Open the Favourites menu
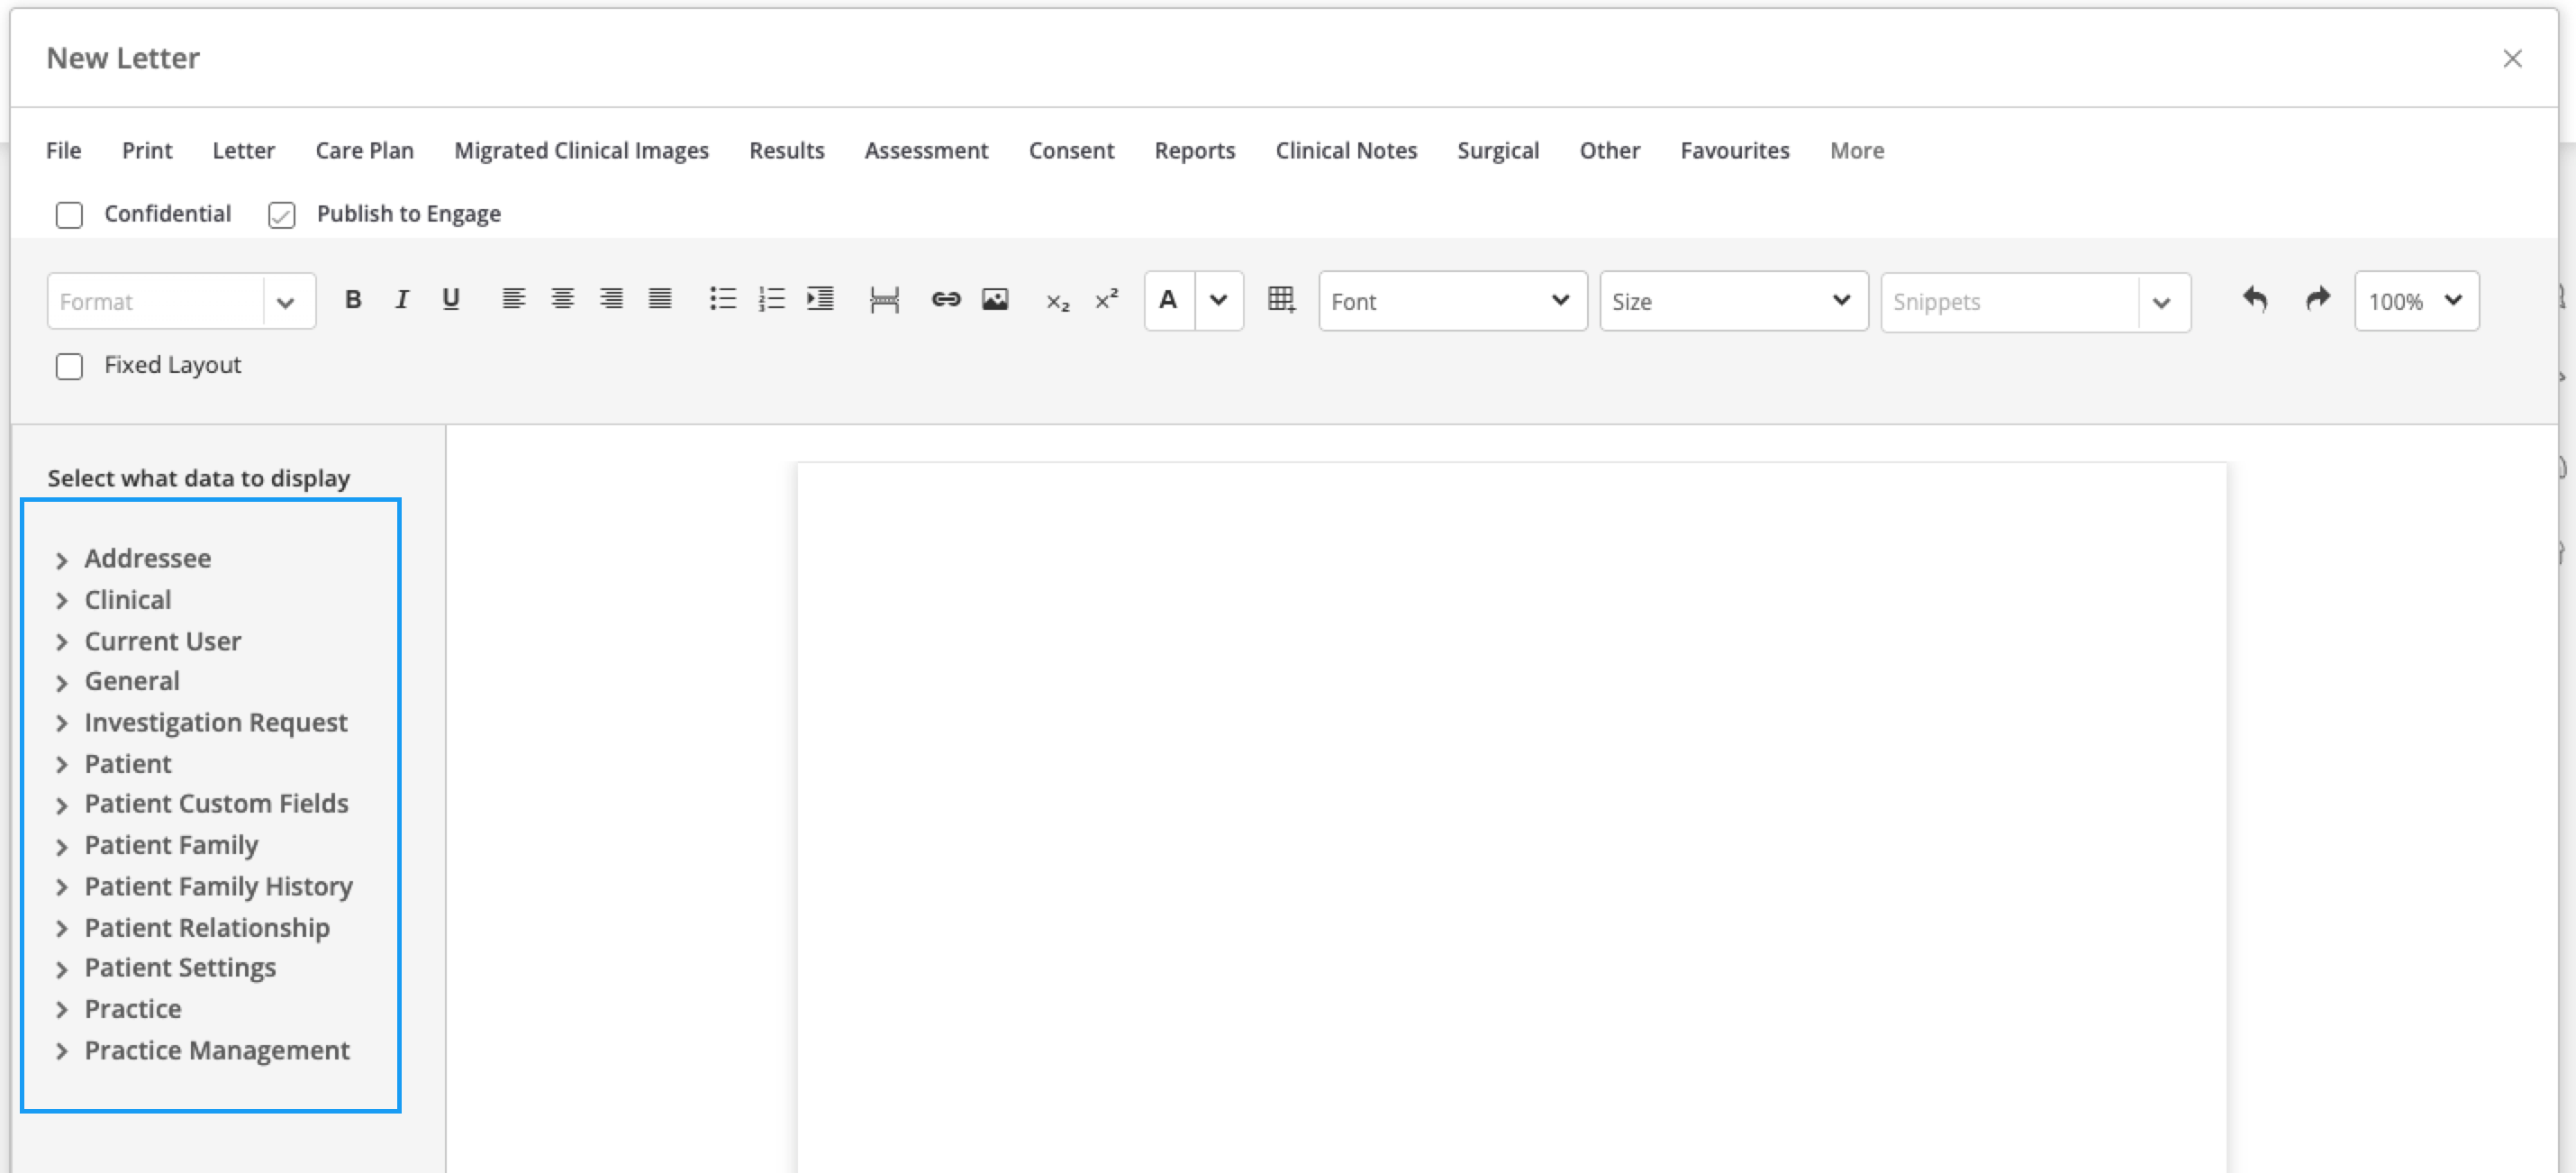2576x1173 pixels. coord(1734,151)
